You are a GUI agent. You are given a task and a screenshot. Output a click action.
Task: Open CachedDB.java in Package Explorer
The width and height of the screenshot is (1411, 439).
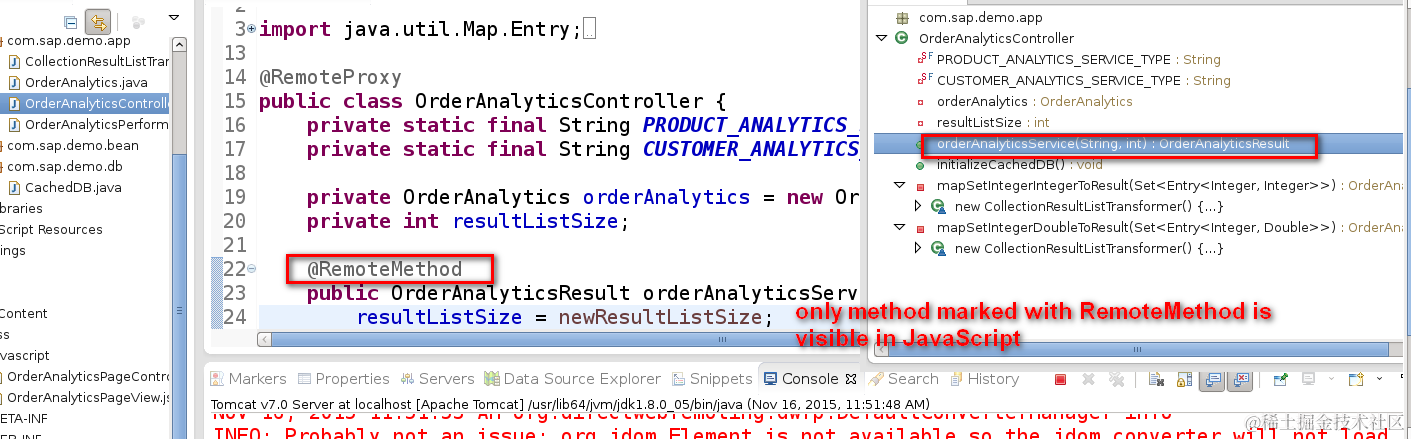pyautogui.click(x=65, y=187)
